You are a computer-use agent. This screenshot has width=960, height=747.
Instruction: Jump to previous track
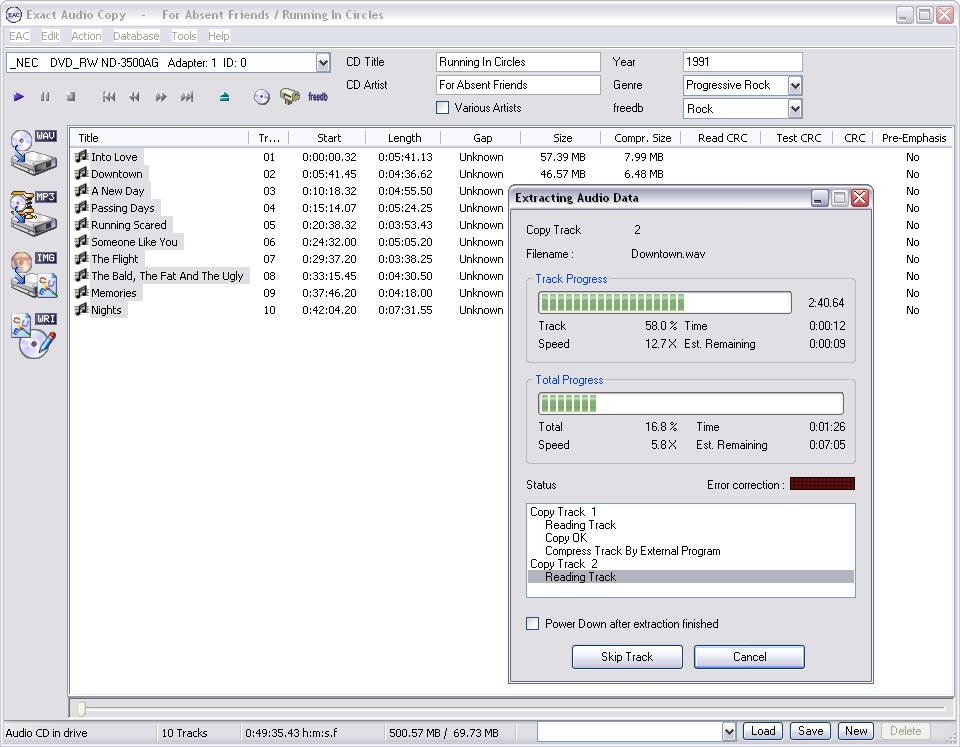point(109,97)
